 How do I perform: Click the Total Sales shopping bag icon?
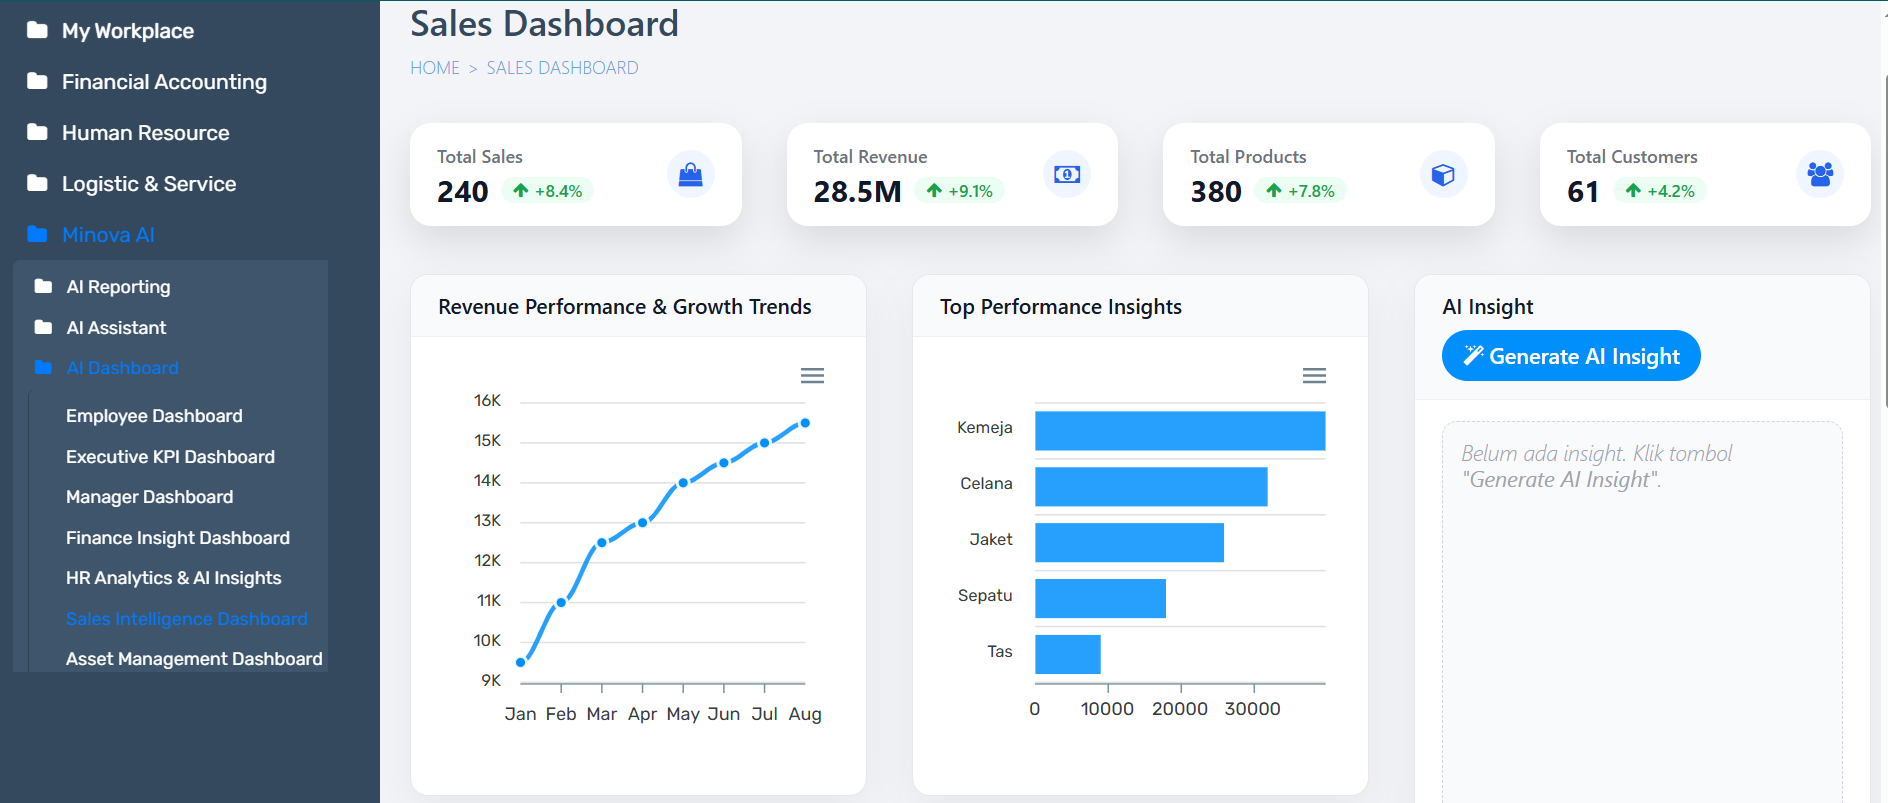pyautogui.click(x=690, y=175)
